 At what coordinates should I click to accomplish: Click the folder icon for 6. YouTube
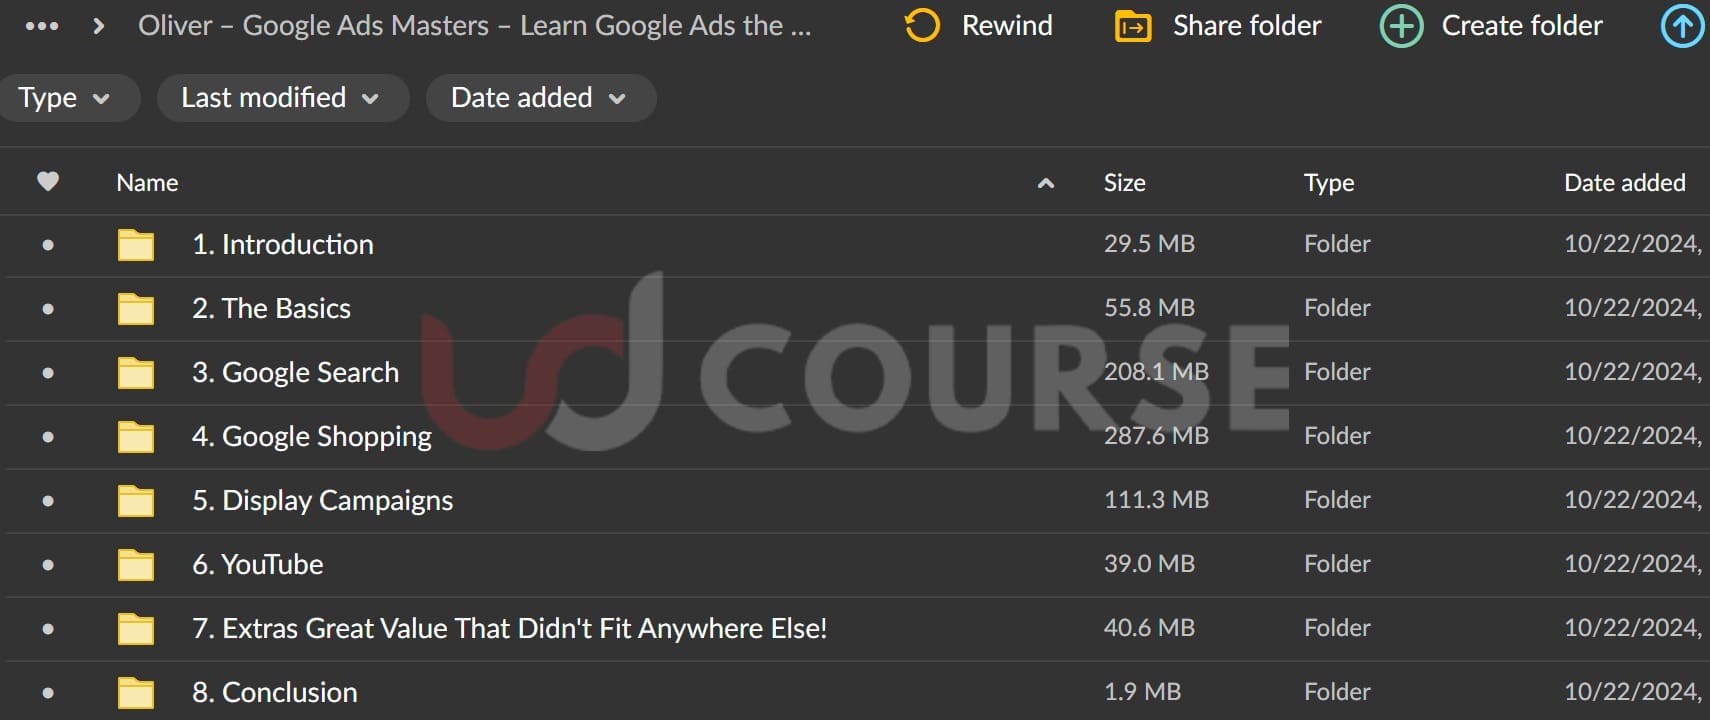(136, 565)
